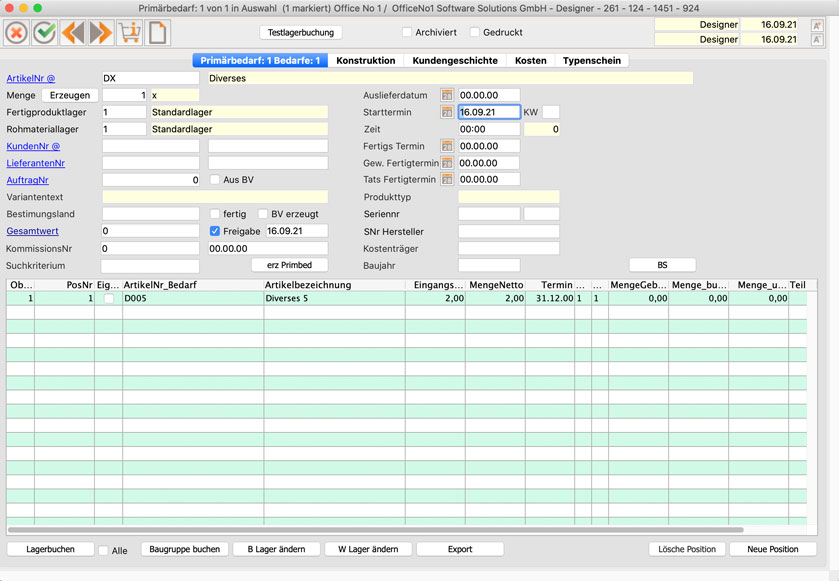This screenshot has height=581, width=839.
Task: Click the Diverses 5 table cell
Action: pos(334,299)
